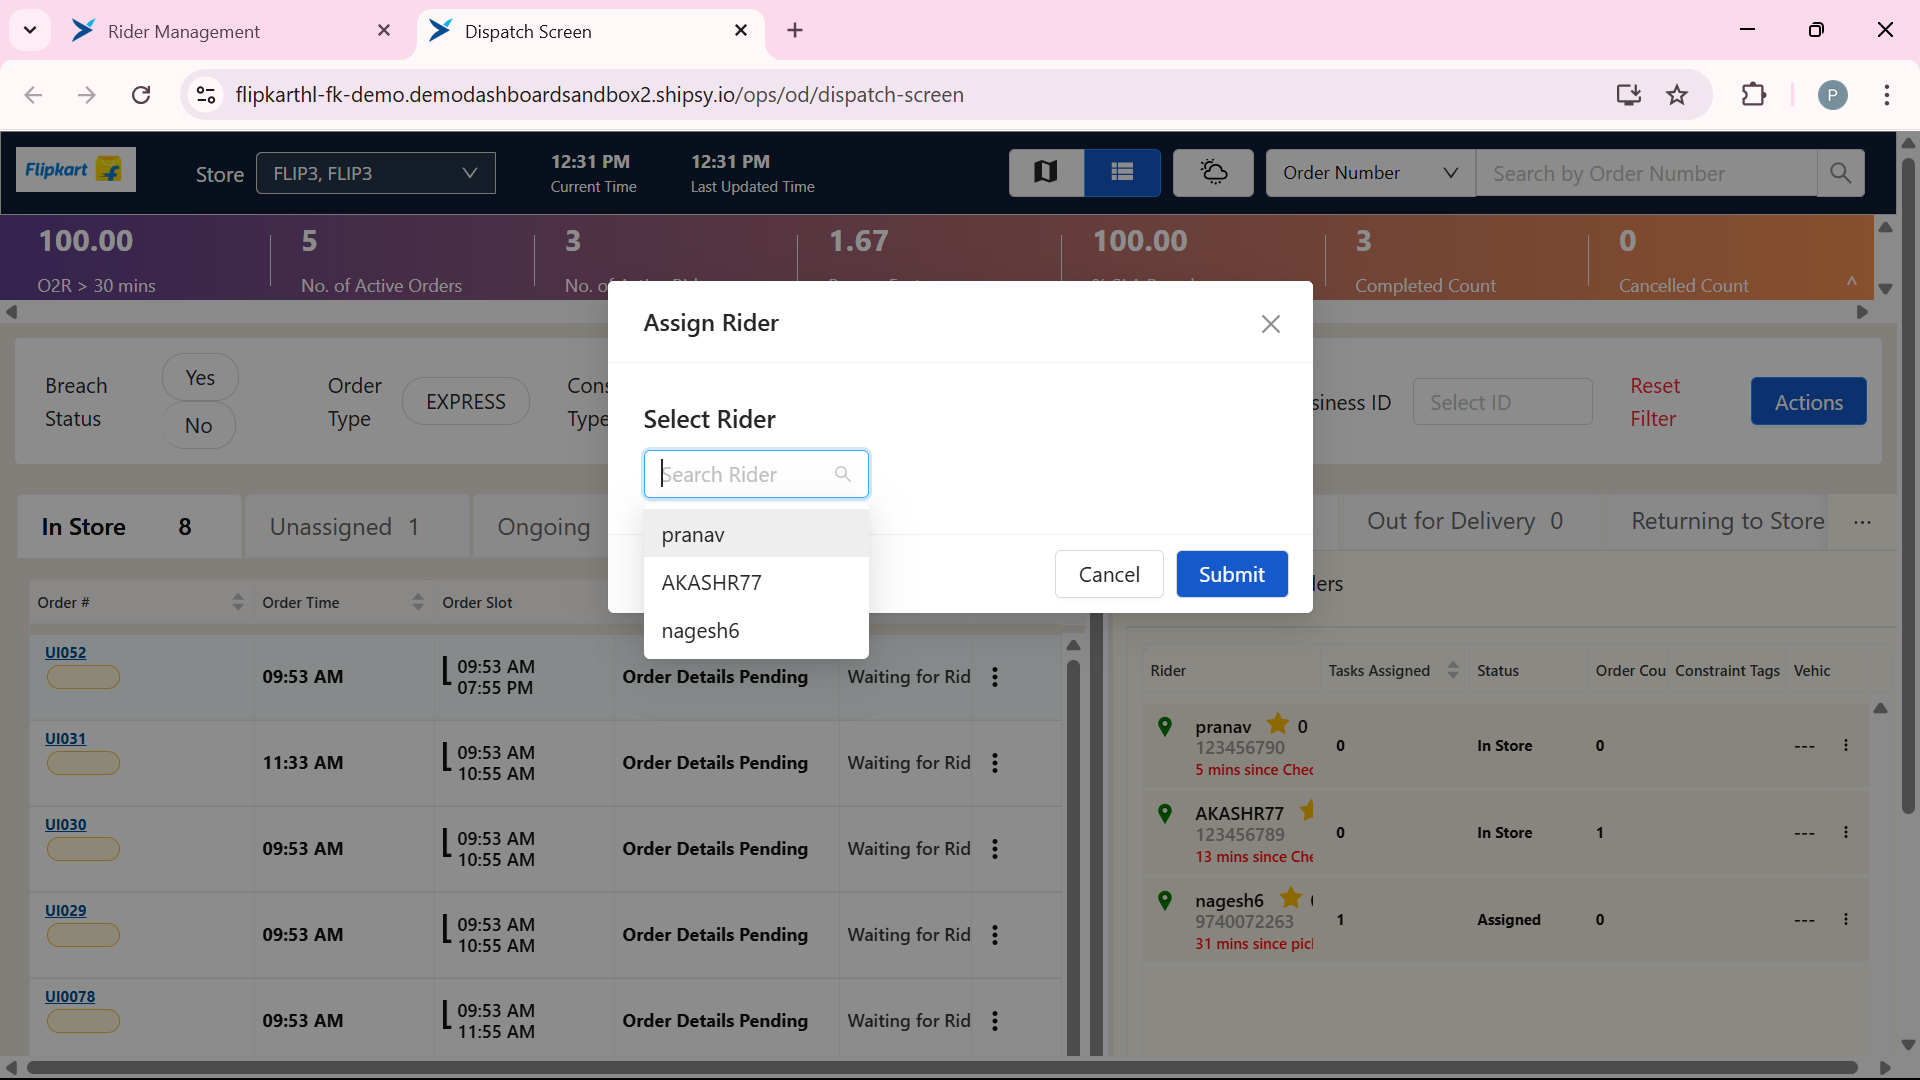Sort by Order Time column

(418, 602)
